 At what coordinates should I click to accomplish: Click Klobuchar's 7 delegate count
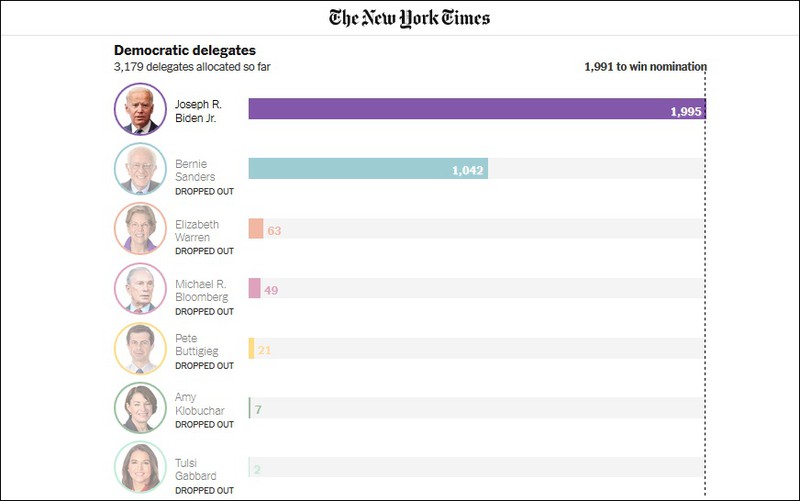click(258, 410)
